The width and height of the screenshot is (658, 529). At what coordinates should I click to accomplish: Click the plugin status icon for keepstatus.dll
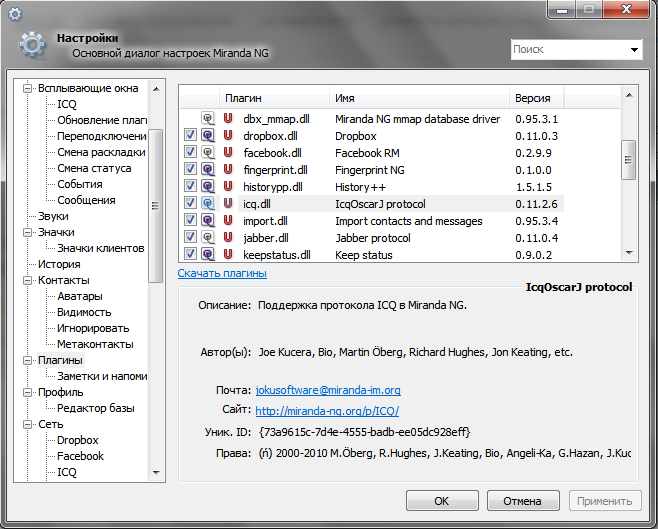(208, 255)
